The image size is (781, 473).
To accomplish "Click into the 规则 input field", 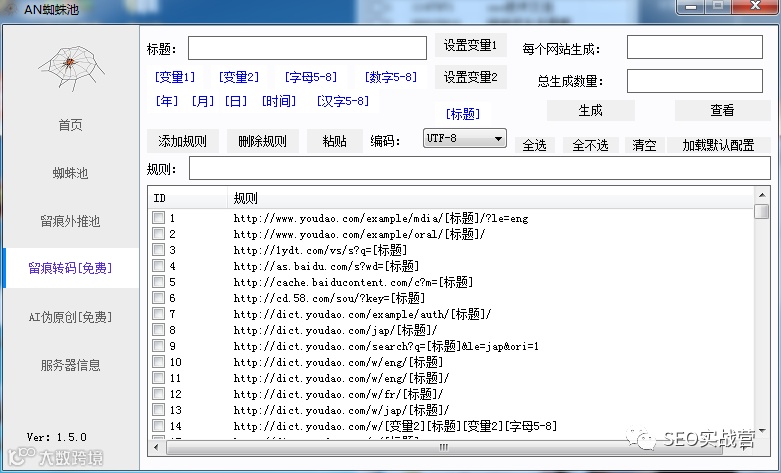I will [x=480, y=168].
